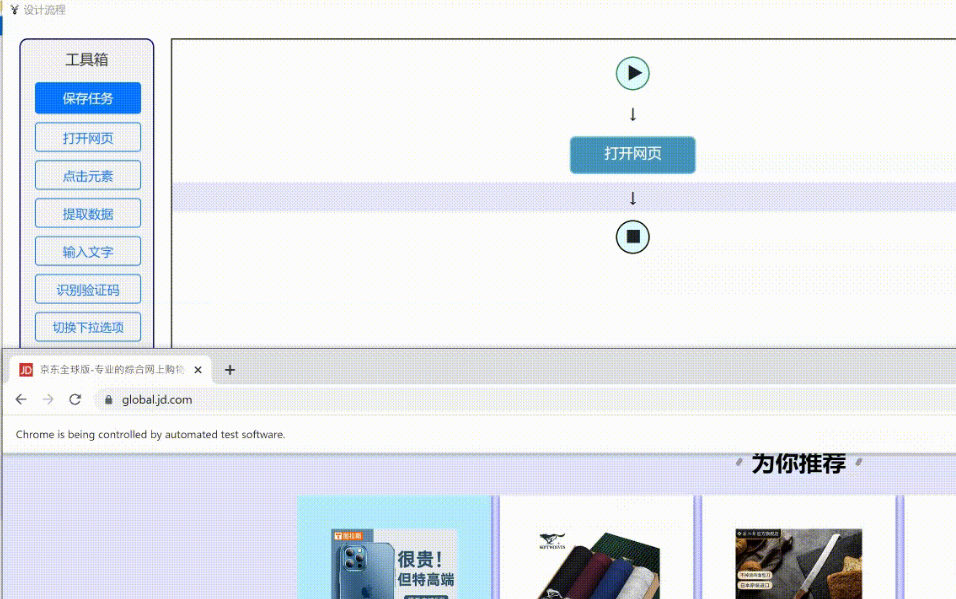
Task: Open a new Chrome tab
Action: coord(230,370)
